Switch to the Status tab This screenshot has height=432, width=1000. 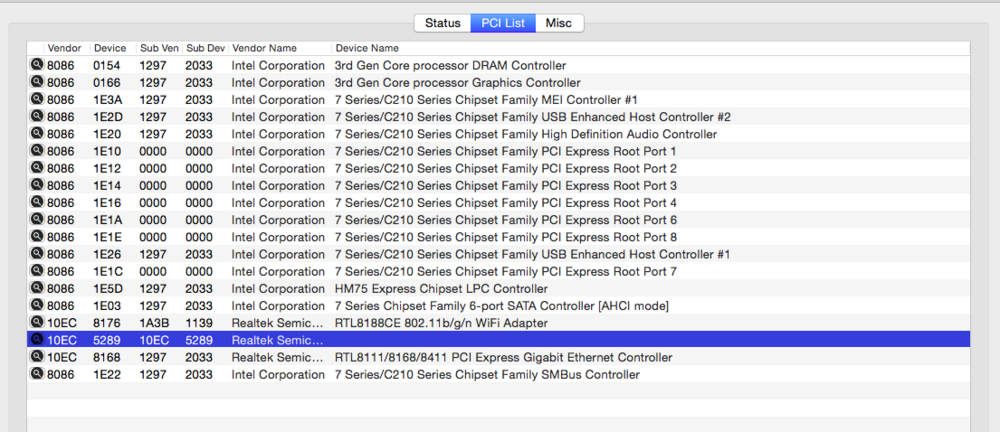[x=442, y=23]
